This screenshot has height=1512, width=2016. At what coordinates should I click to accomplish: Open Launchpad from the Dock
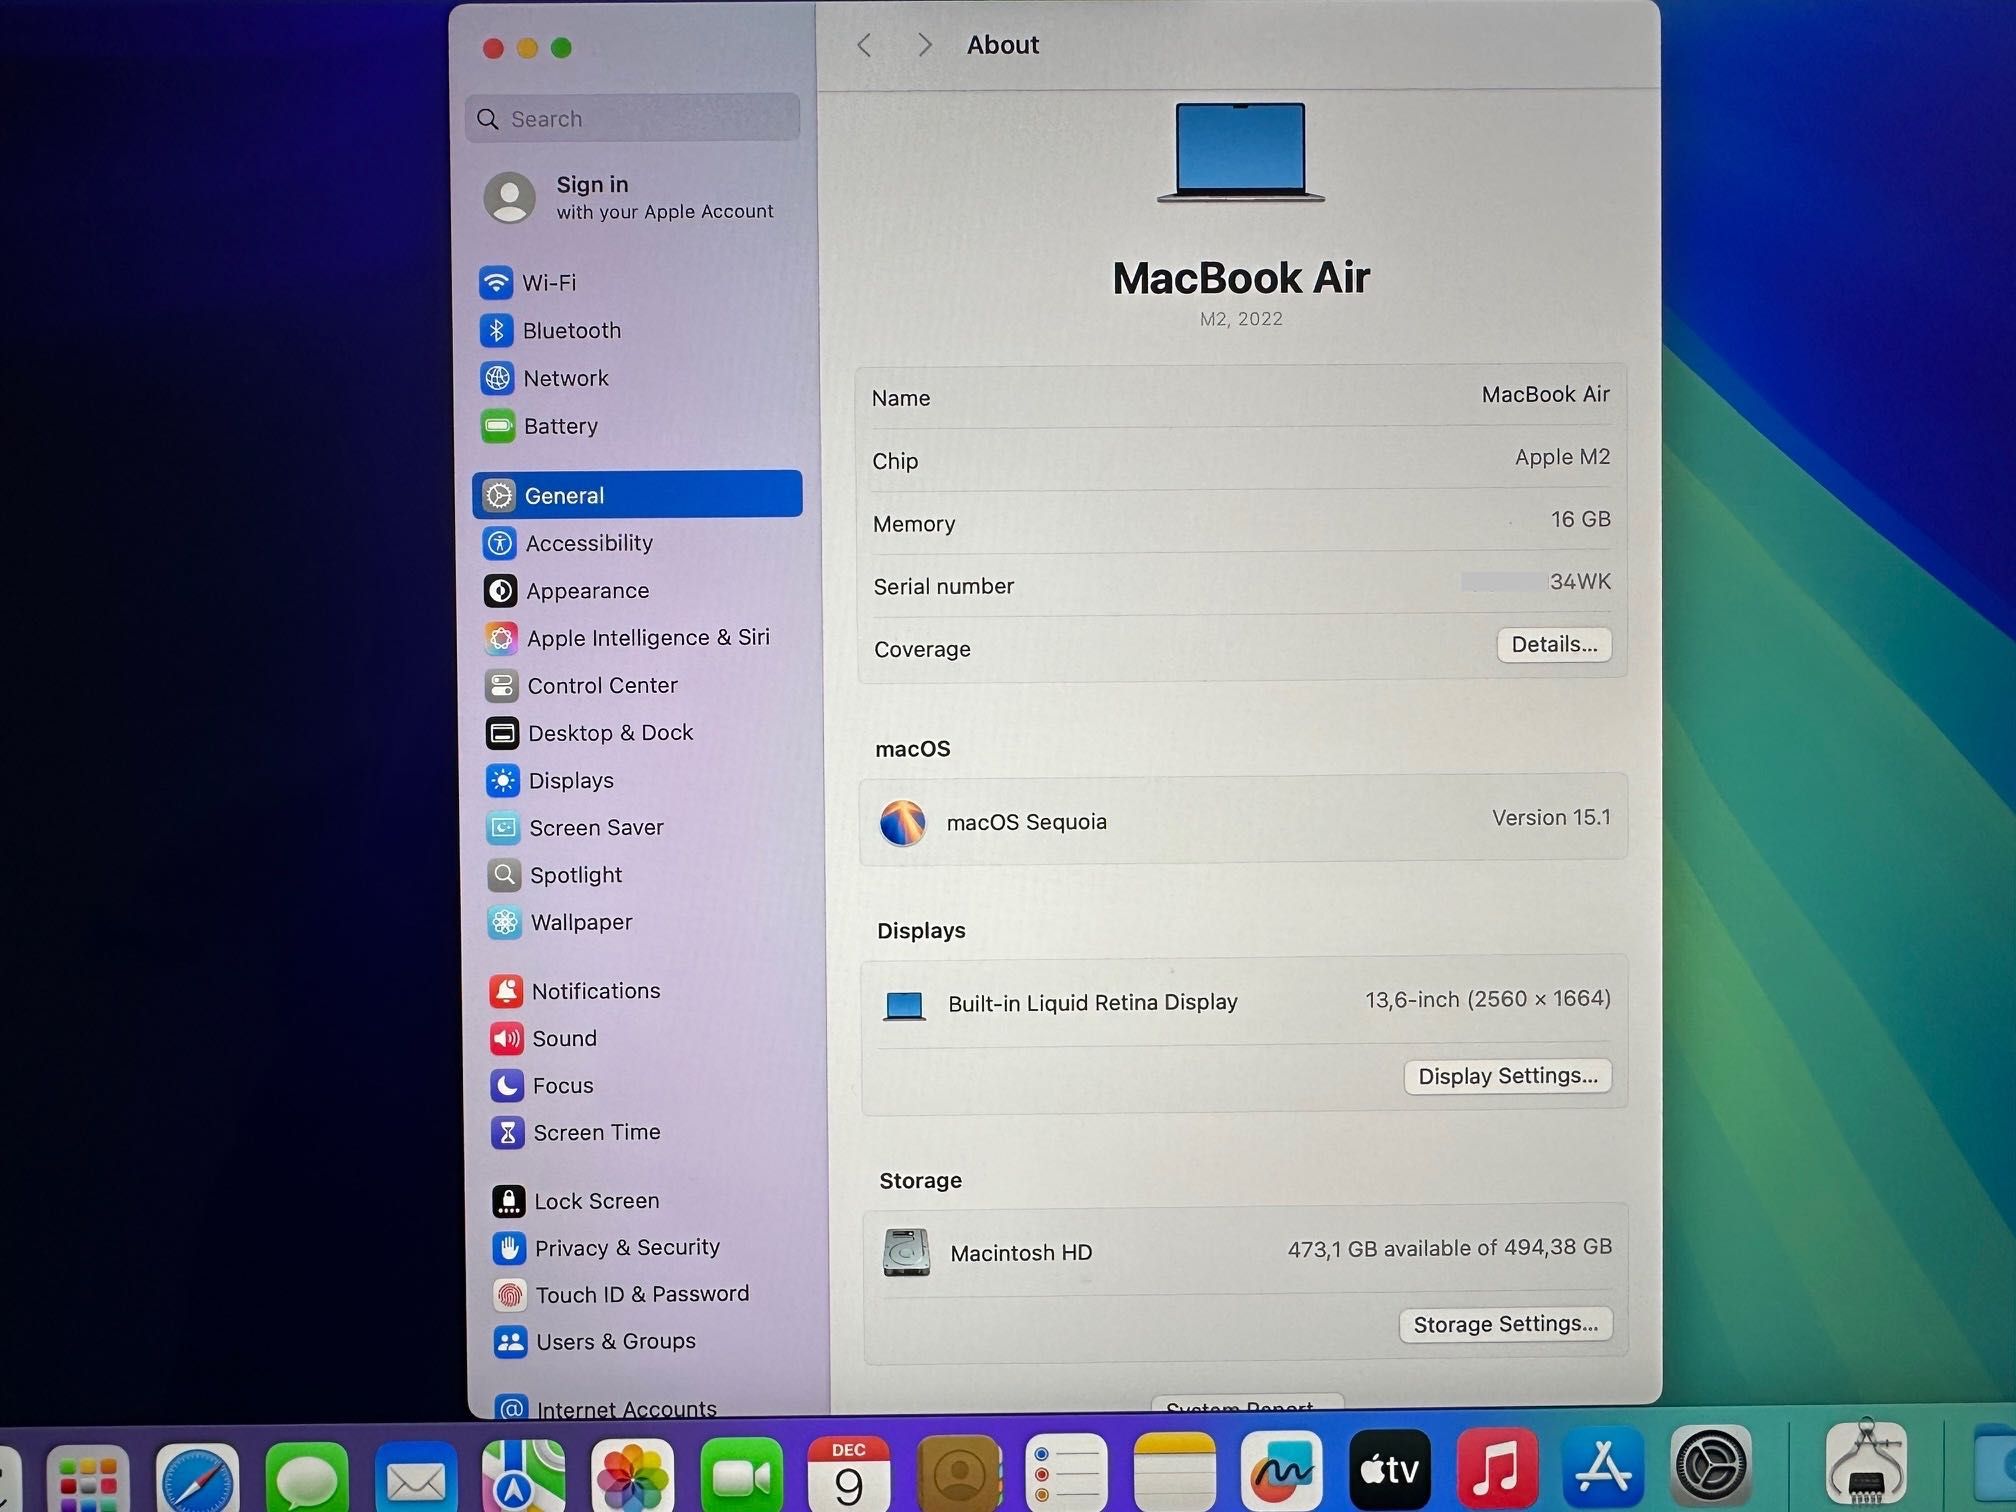click(x=88, y=1479)
